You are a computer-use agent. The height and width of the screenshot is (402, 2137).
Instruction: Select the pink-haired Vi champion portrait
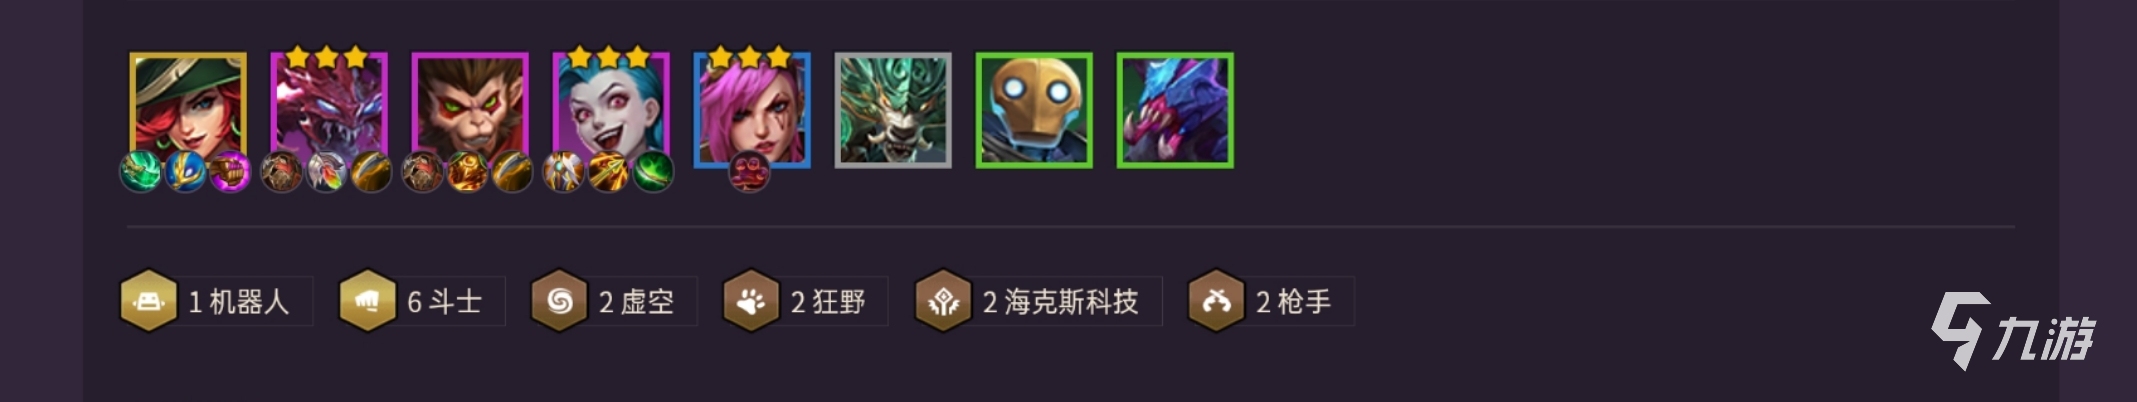coord(752,109)
